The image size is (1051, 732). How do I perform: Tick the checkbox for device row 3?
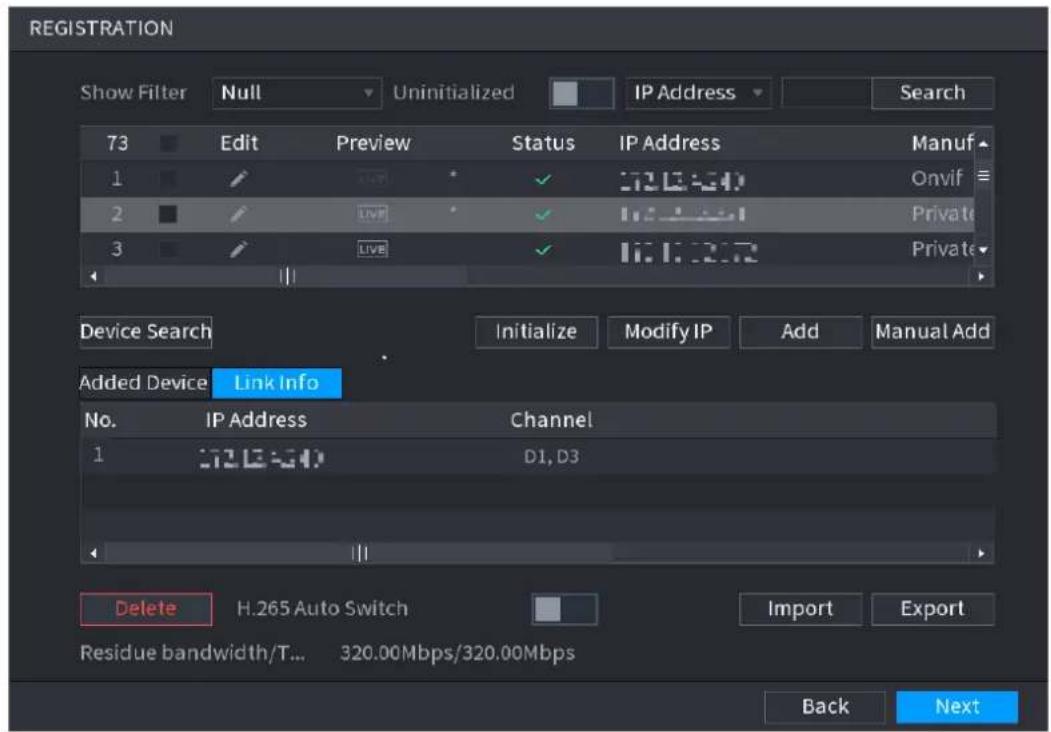point(168,249)
